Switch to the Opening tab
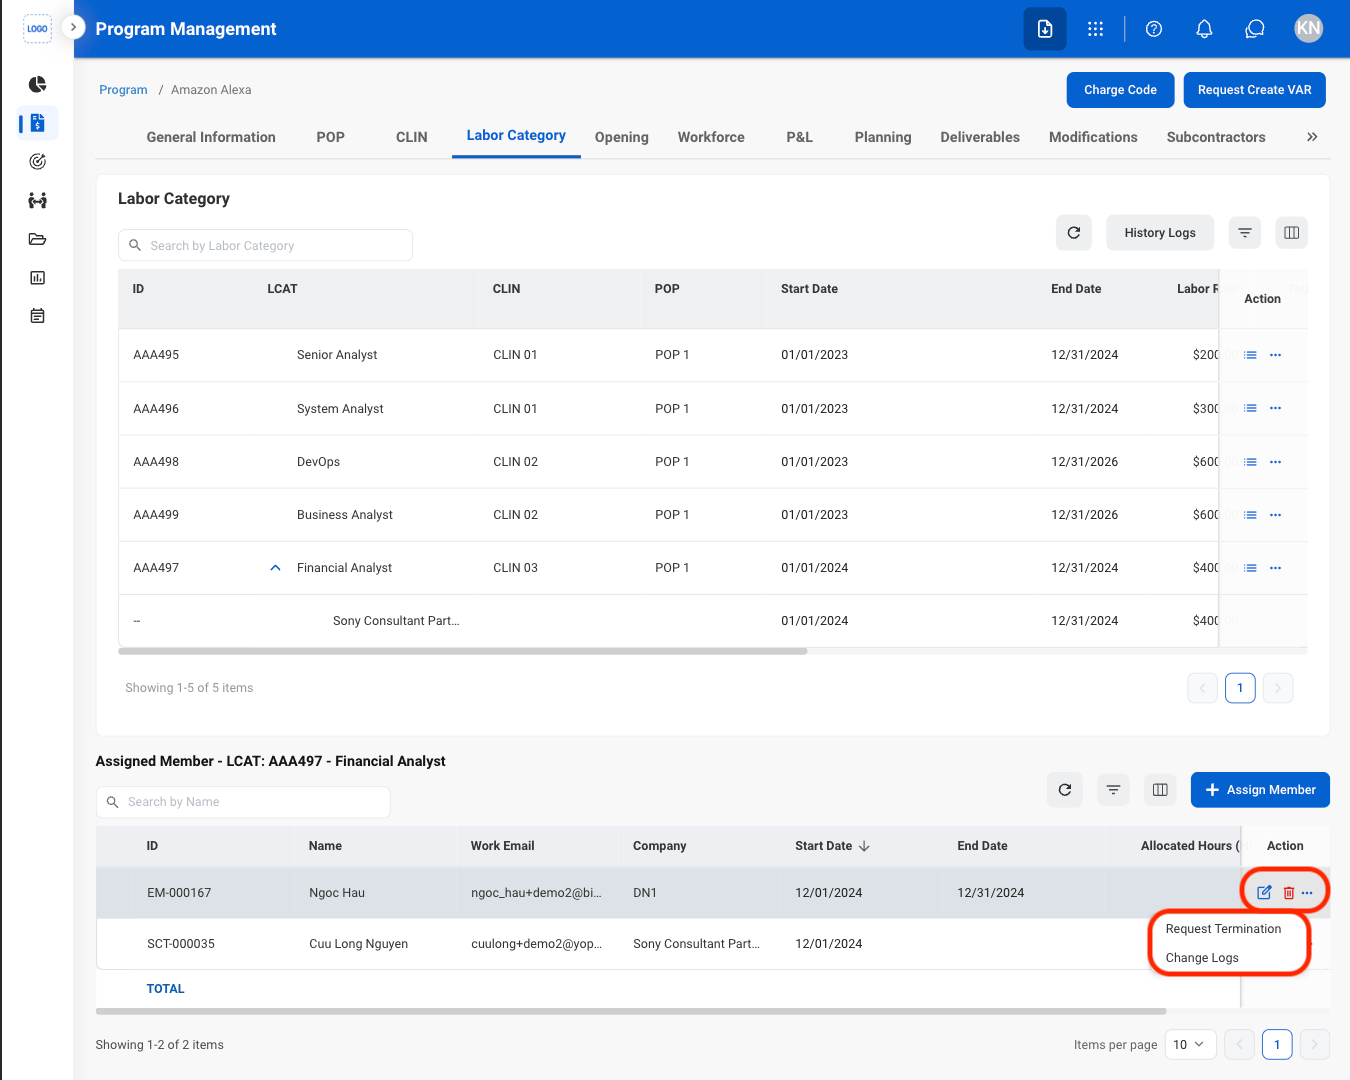Image resolution: width=1350 pixels, height=1080 pixels. [622, 137]
